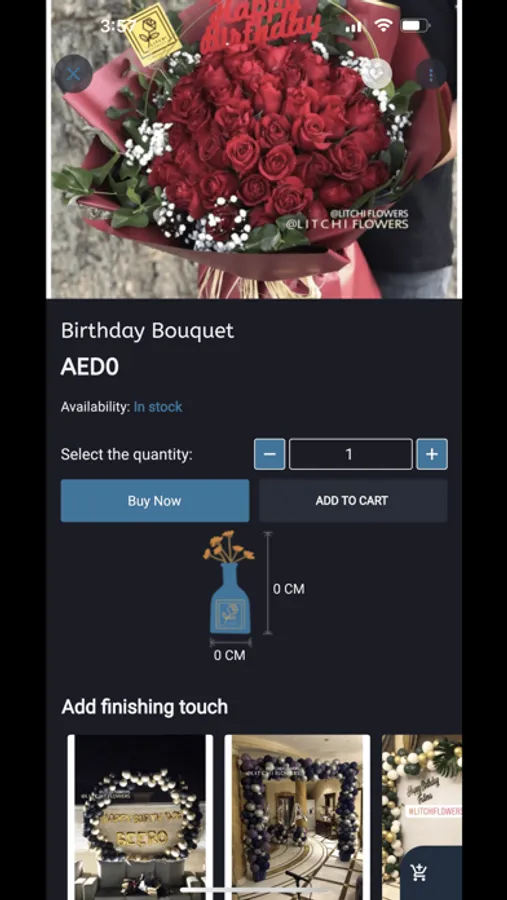This screenshot has width=507, height=900.
Task: Select the navy balloon arch thumbnail
Action: (297, 817)
